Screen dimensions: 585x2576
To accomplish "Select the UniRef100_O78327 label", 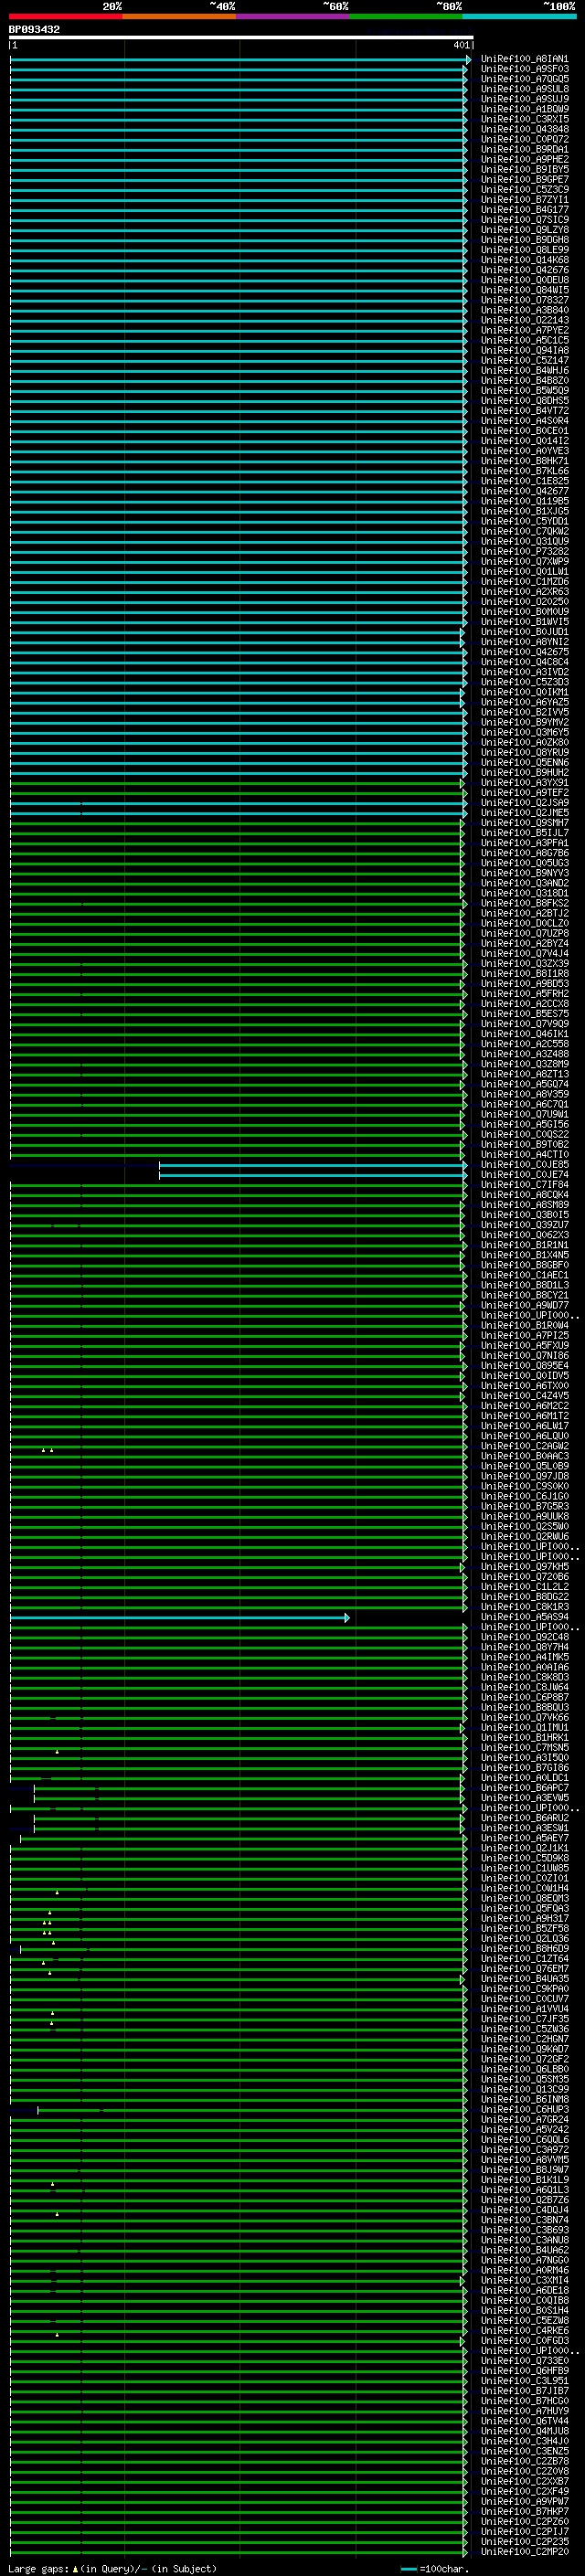I will pos(524,300).
